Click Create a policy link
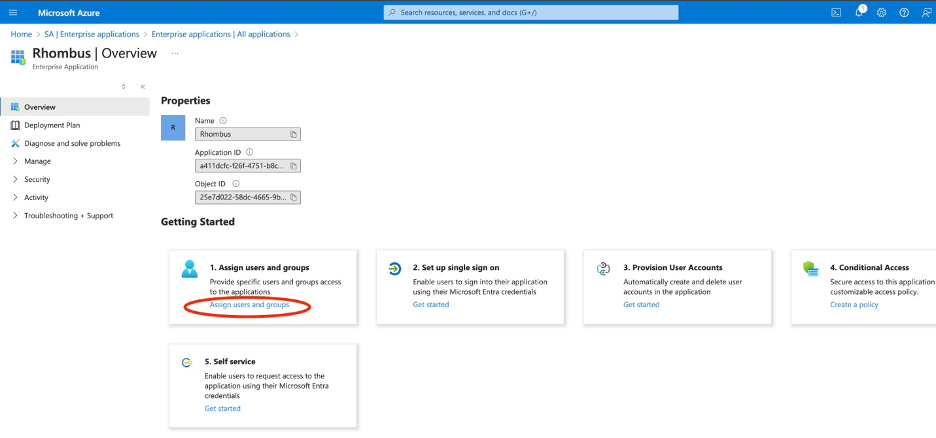 [854, 305]
